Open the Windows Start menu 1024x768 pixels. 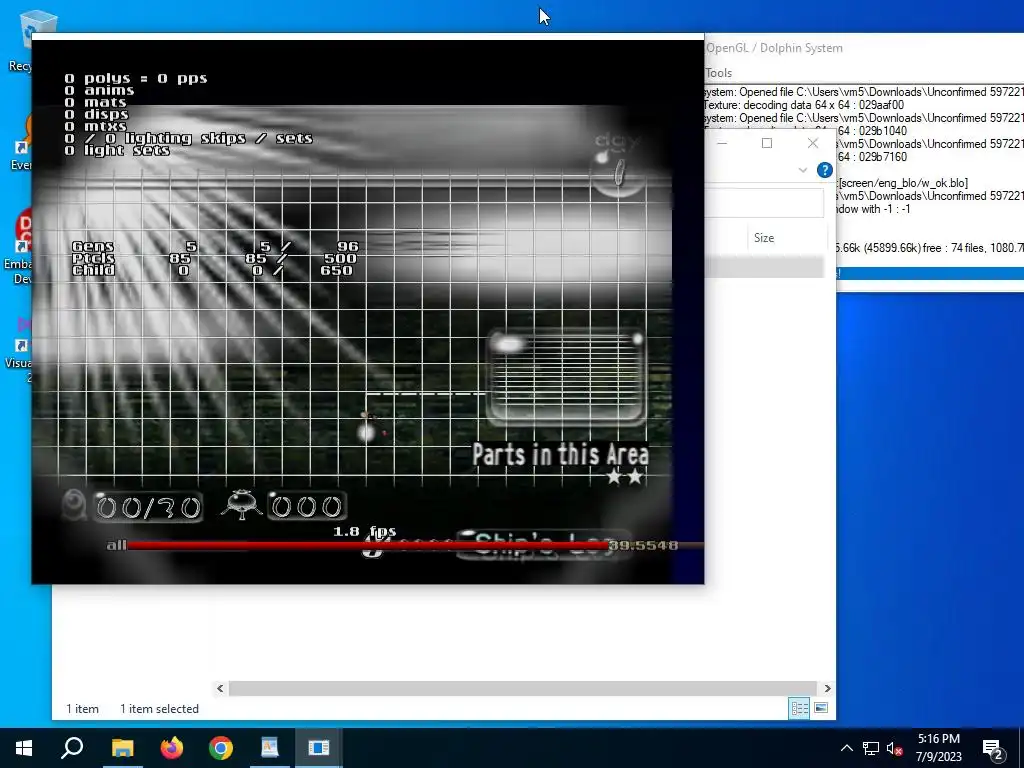pyautogui.click(x=24, y=748)
